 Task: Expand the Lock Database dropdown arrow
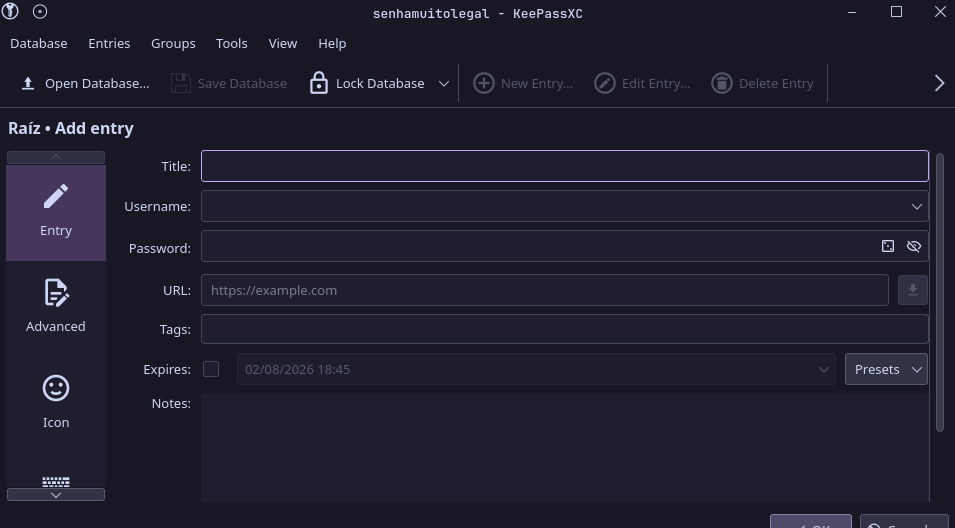(444, 83)
